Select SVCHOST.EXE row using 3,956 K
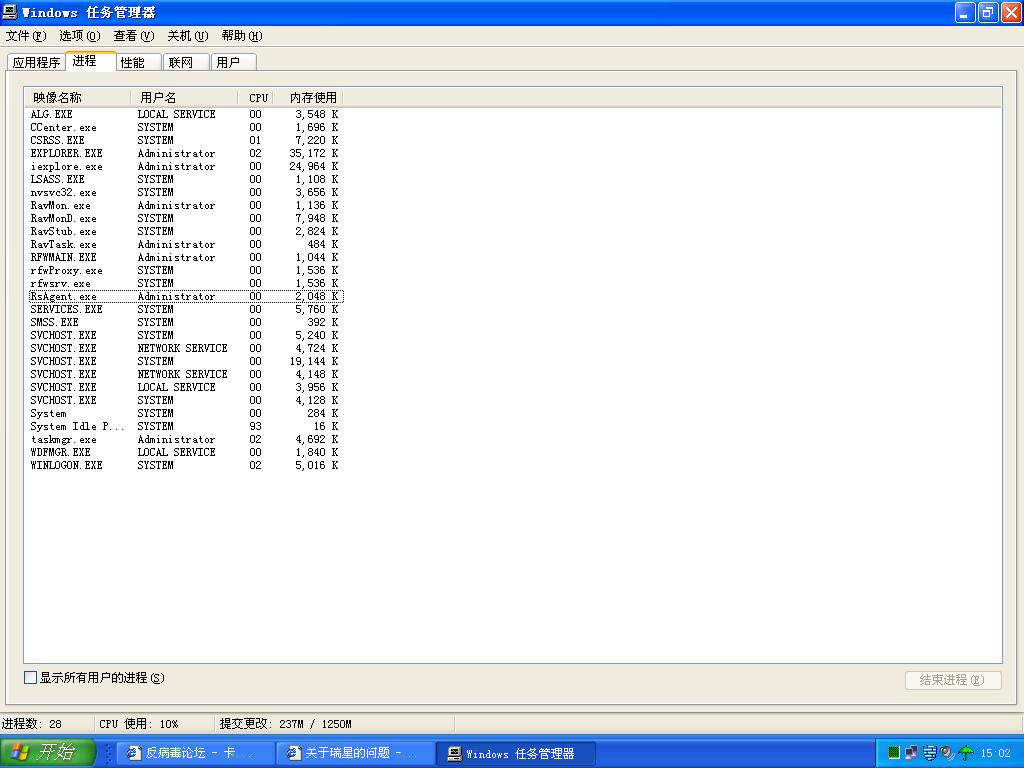The width and height of the screenshot is (1024, 768). 185,388
